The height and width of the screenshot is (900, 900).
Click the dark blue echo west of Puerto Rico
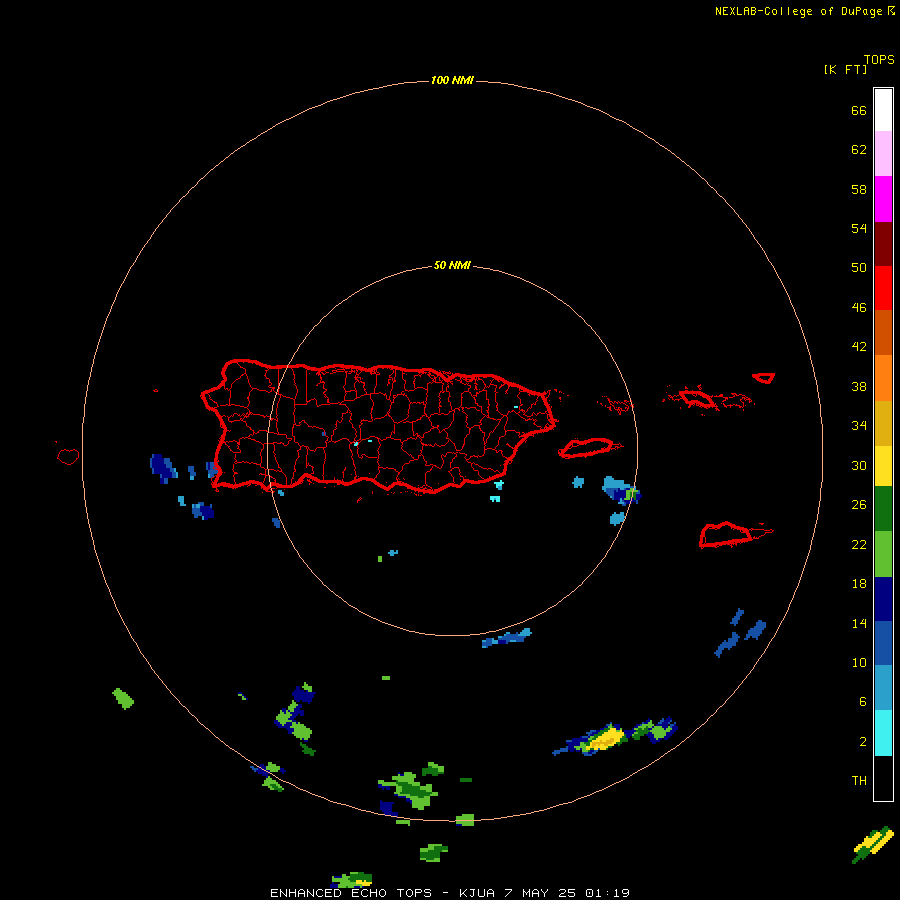click(164, 468)
